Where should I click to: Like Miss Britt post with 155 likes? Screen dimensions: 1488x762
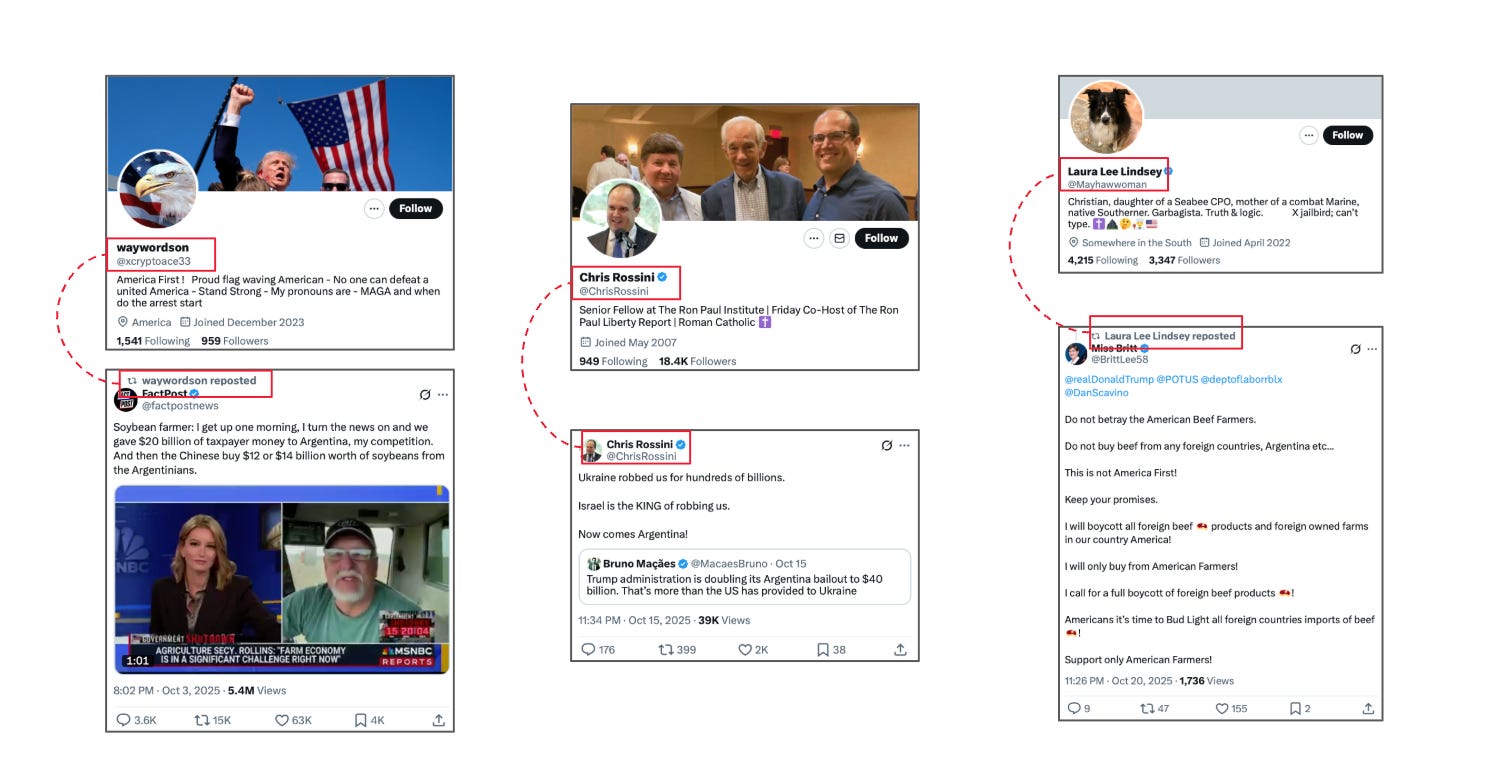1231,709
